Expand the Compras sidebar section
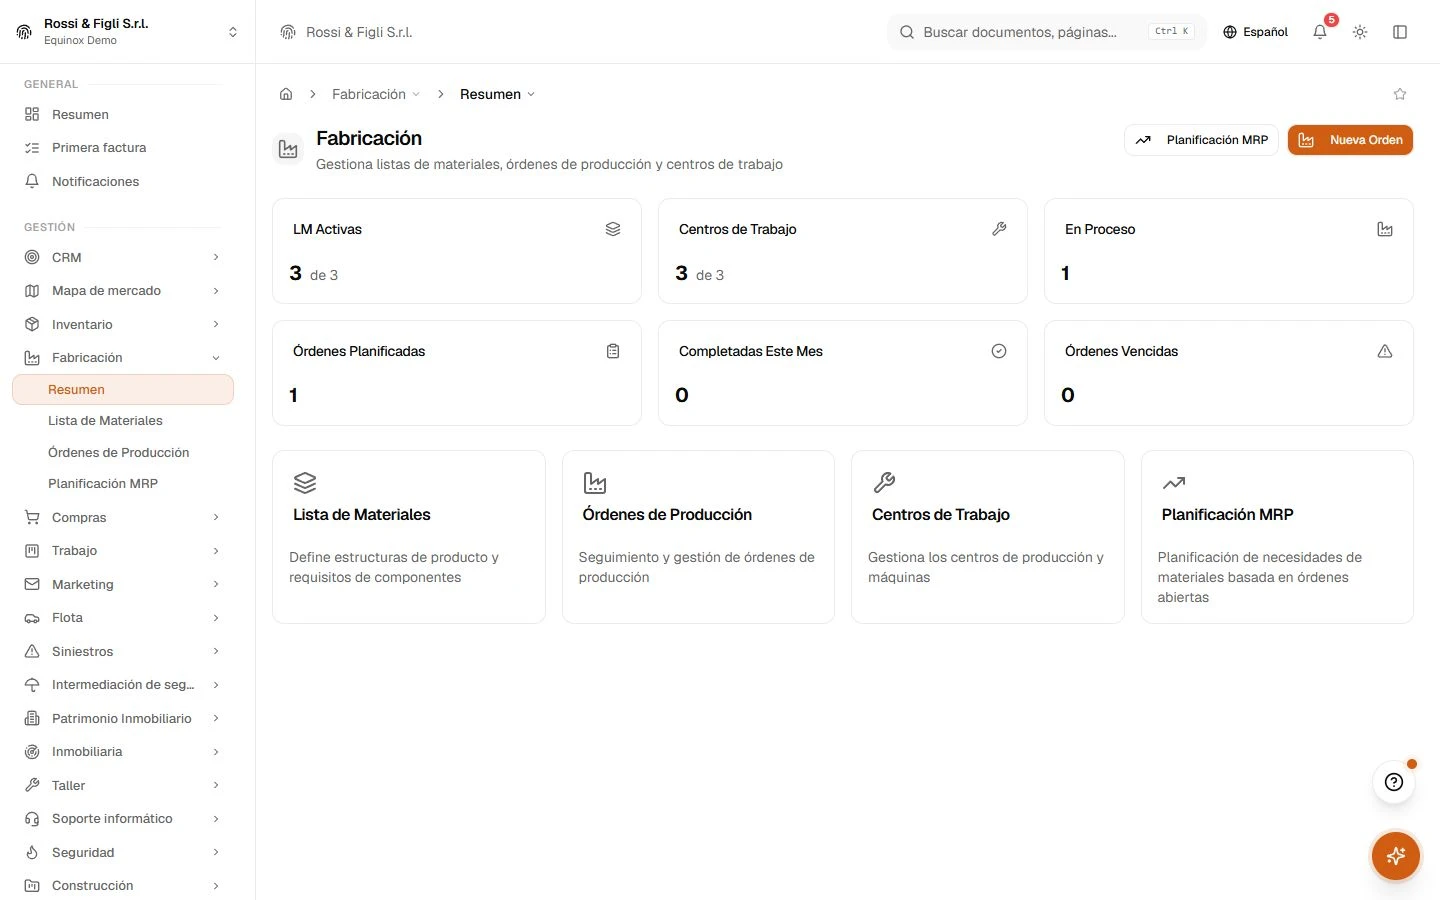1440x900 pixels. (122, 517)
